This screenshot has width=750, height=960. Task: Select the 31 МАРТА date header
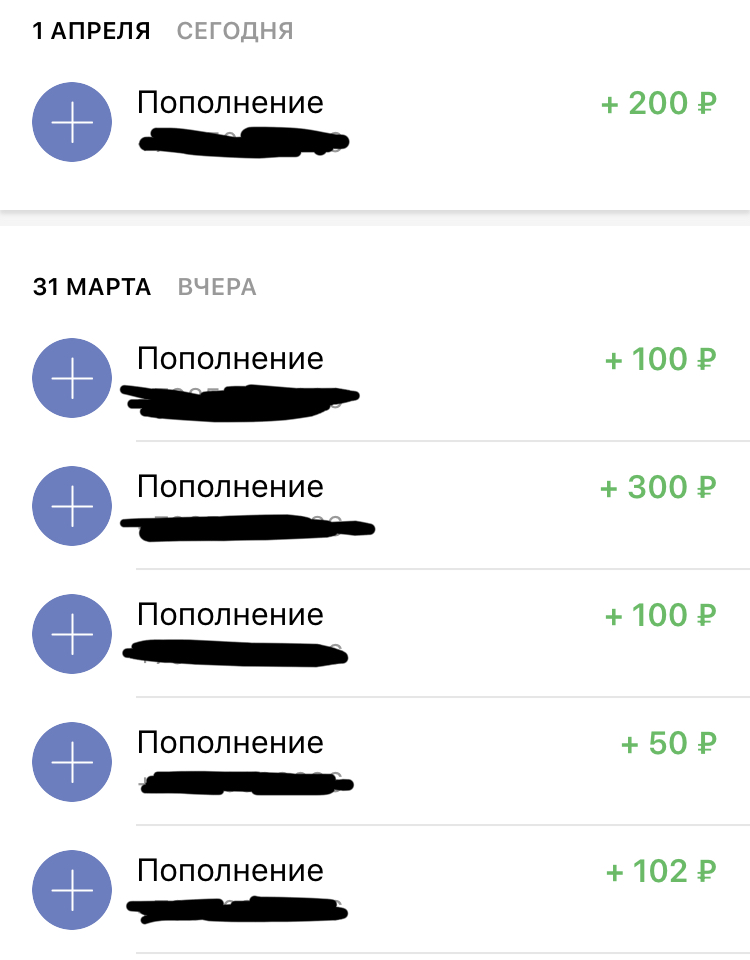click(x=92, y=288)
